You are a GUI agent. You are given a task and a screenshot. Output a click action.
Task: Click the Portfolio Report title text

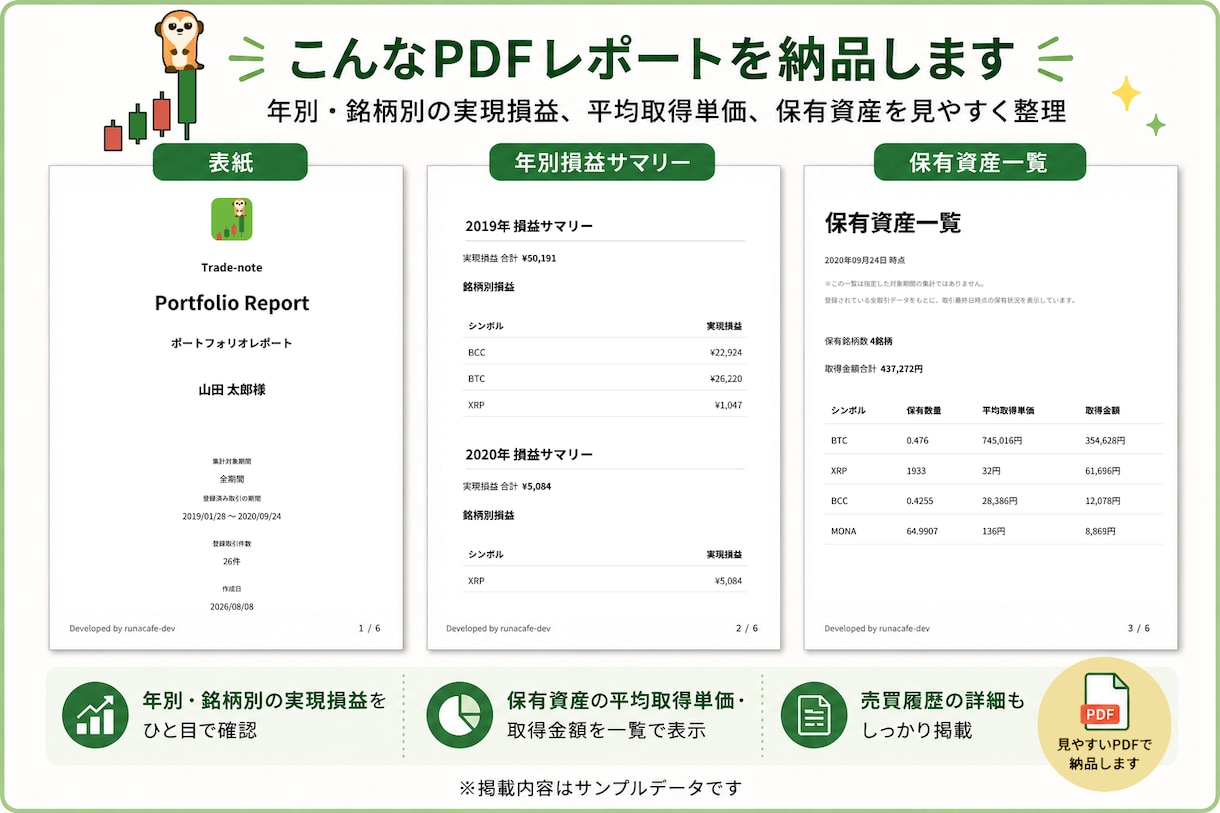click(x=232, y=303)
